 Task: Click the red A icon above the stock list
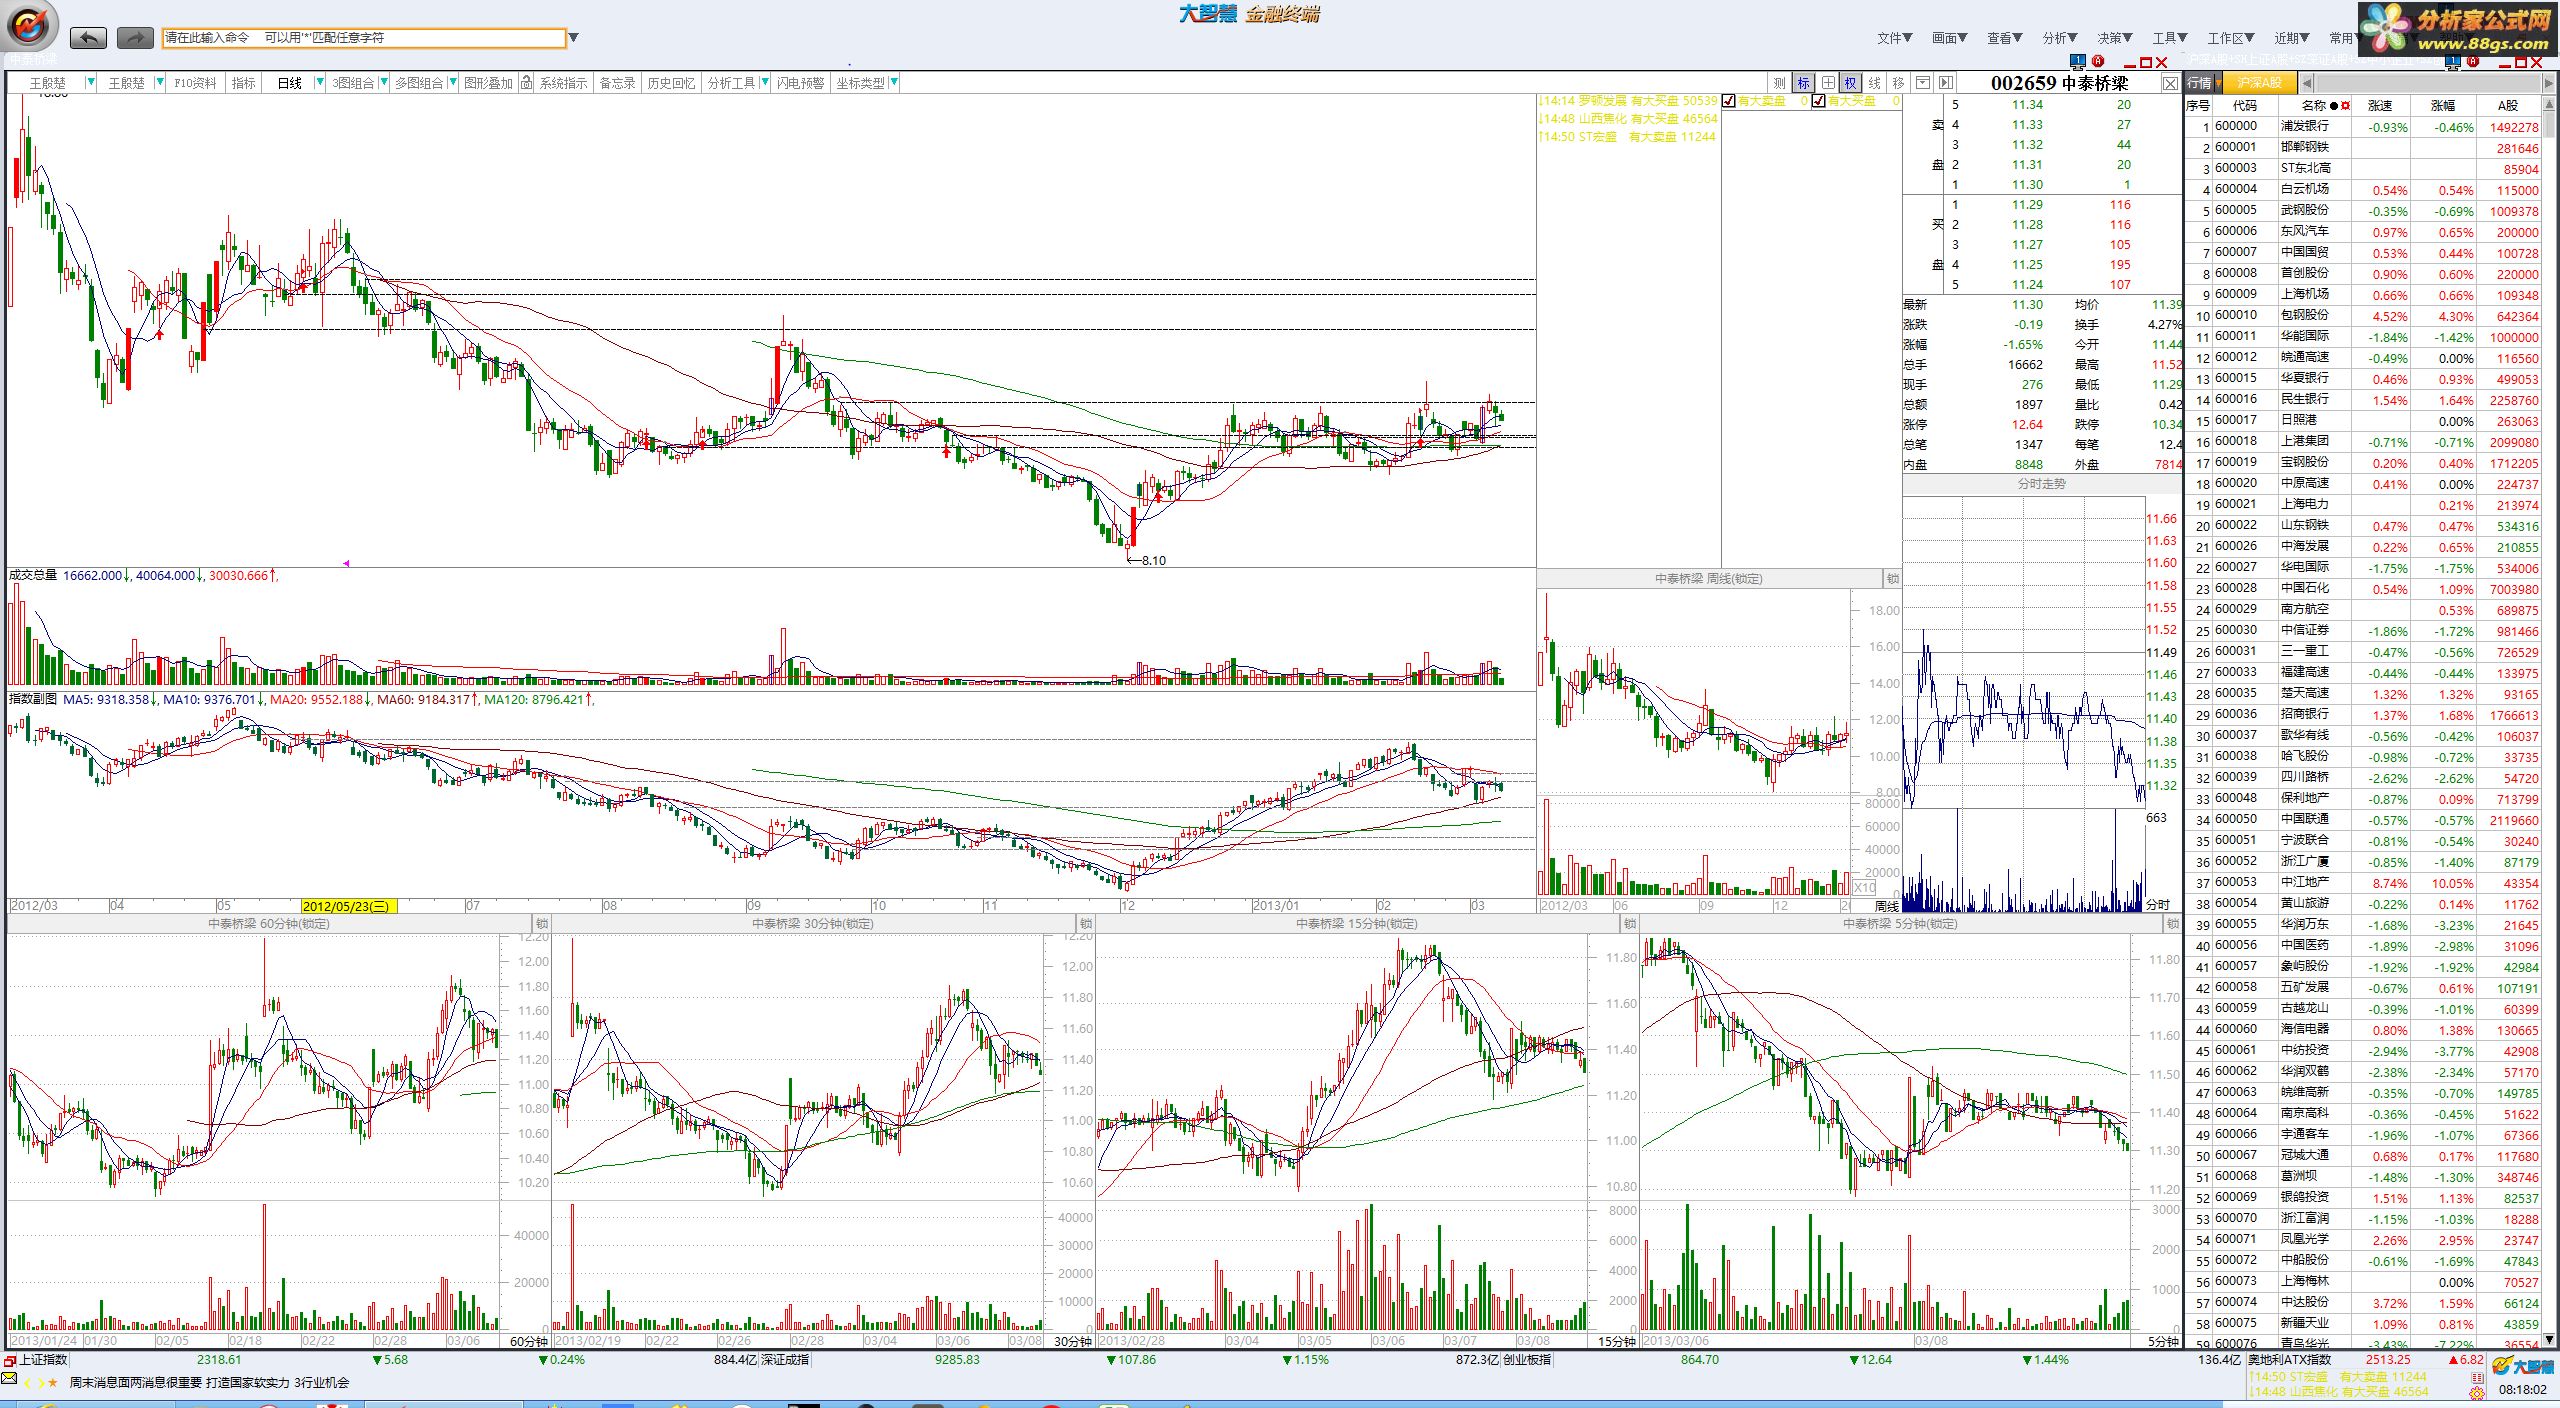tap(2473, 62)
